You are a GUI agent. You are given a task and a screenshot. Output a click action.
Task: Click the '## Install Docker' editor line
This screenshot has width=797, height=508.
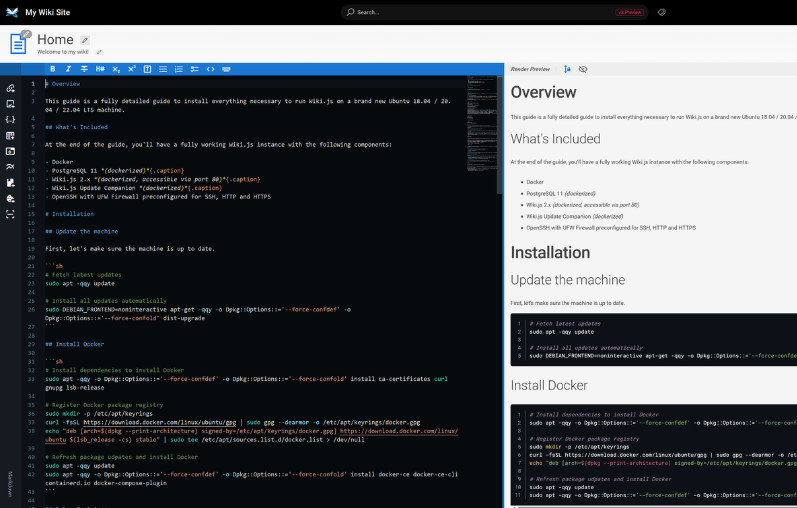[75, 344]
